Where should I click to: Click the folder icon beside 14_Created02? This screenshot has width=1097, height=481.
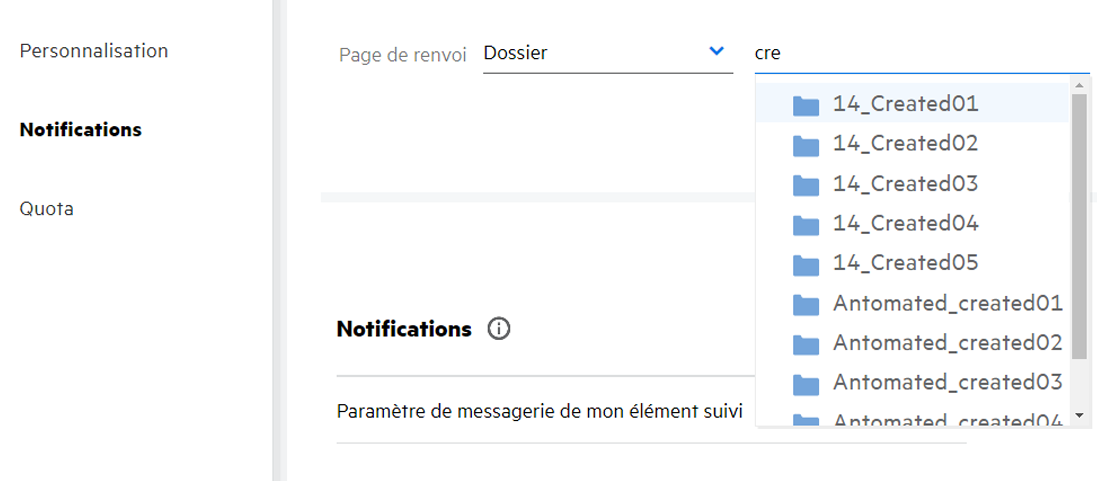coord(805,145)
